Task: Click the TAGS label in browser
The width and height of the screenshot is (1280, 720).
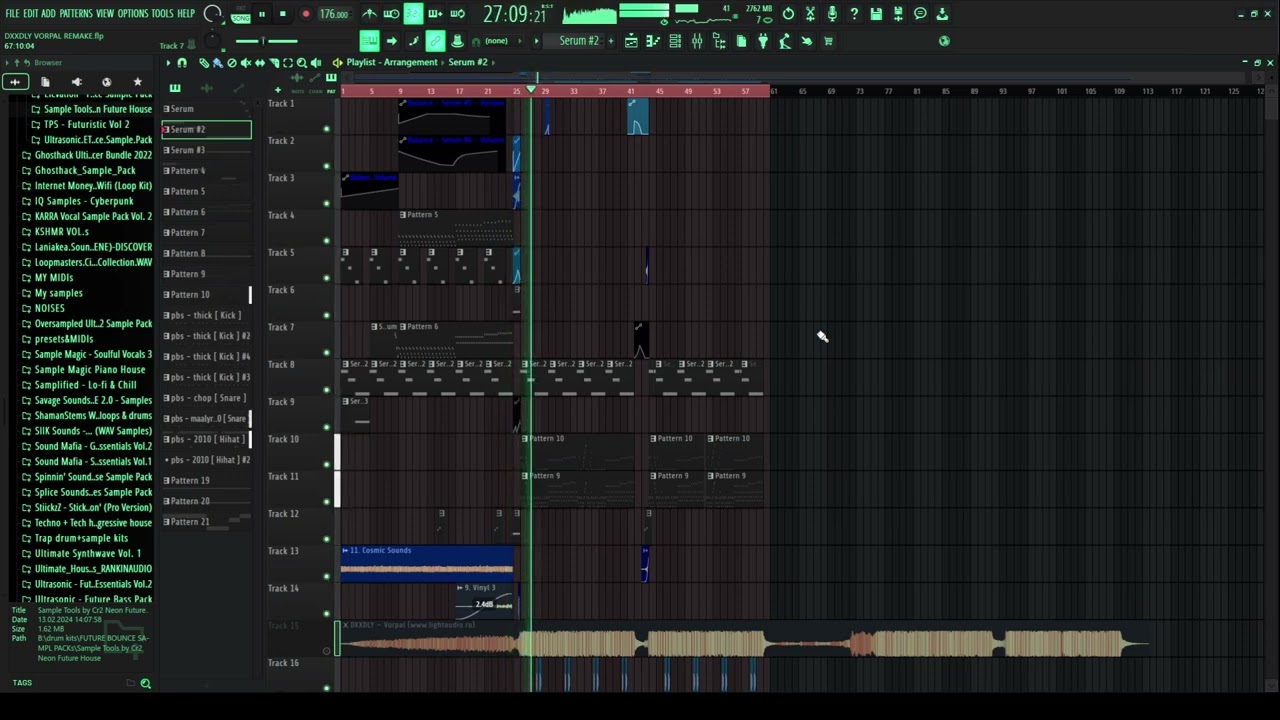Action: click(x=22, y=683)
